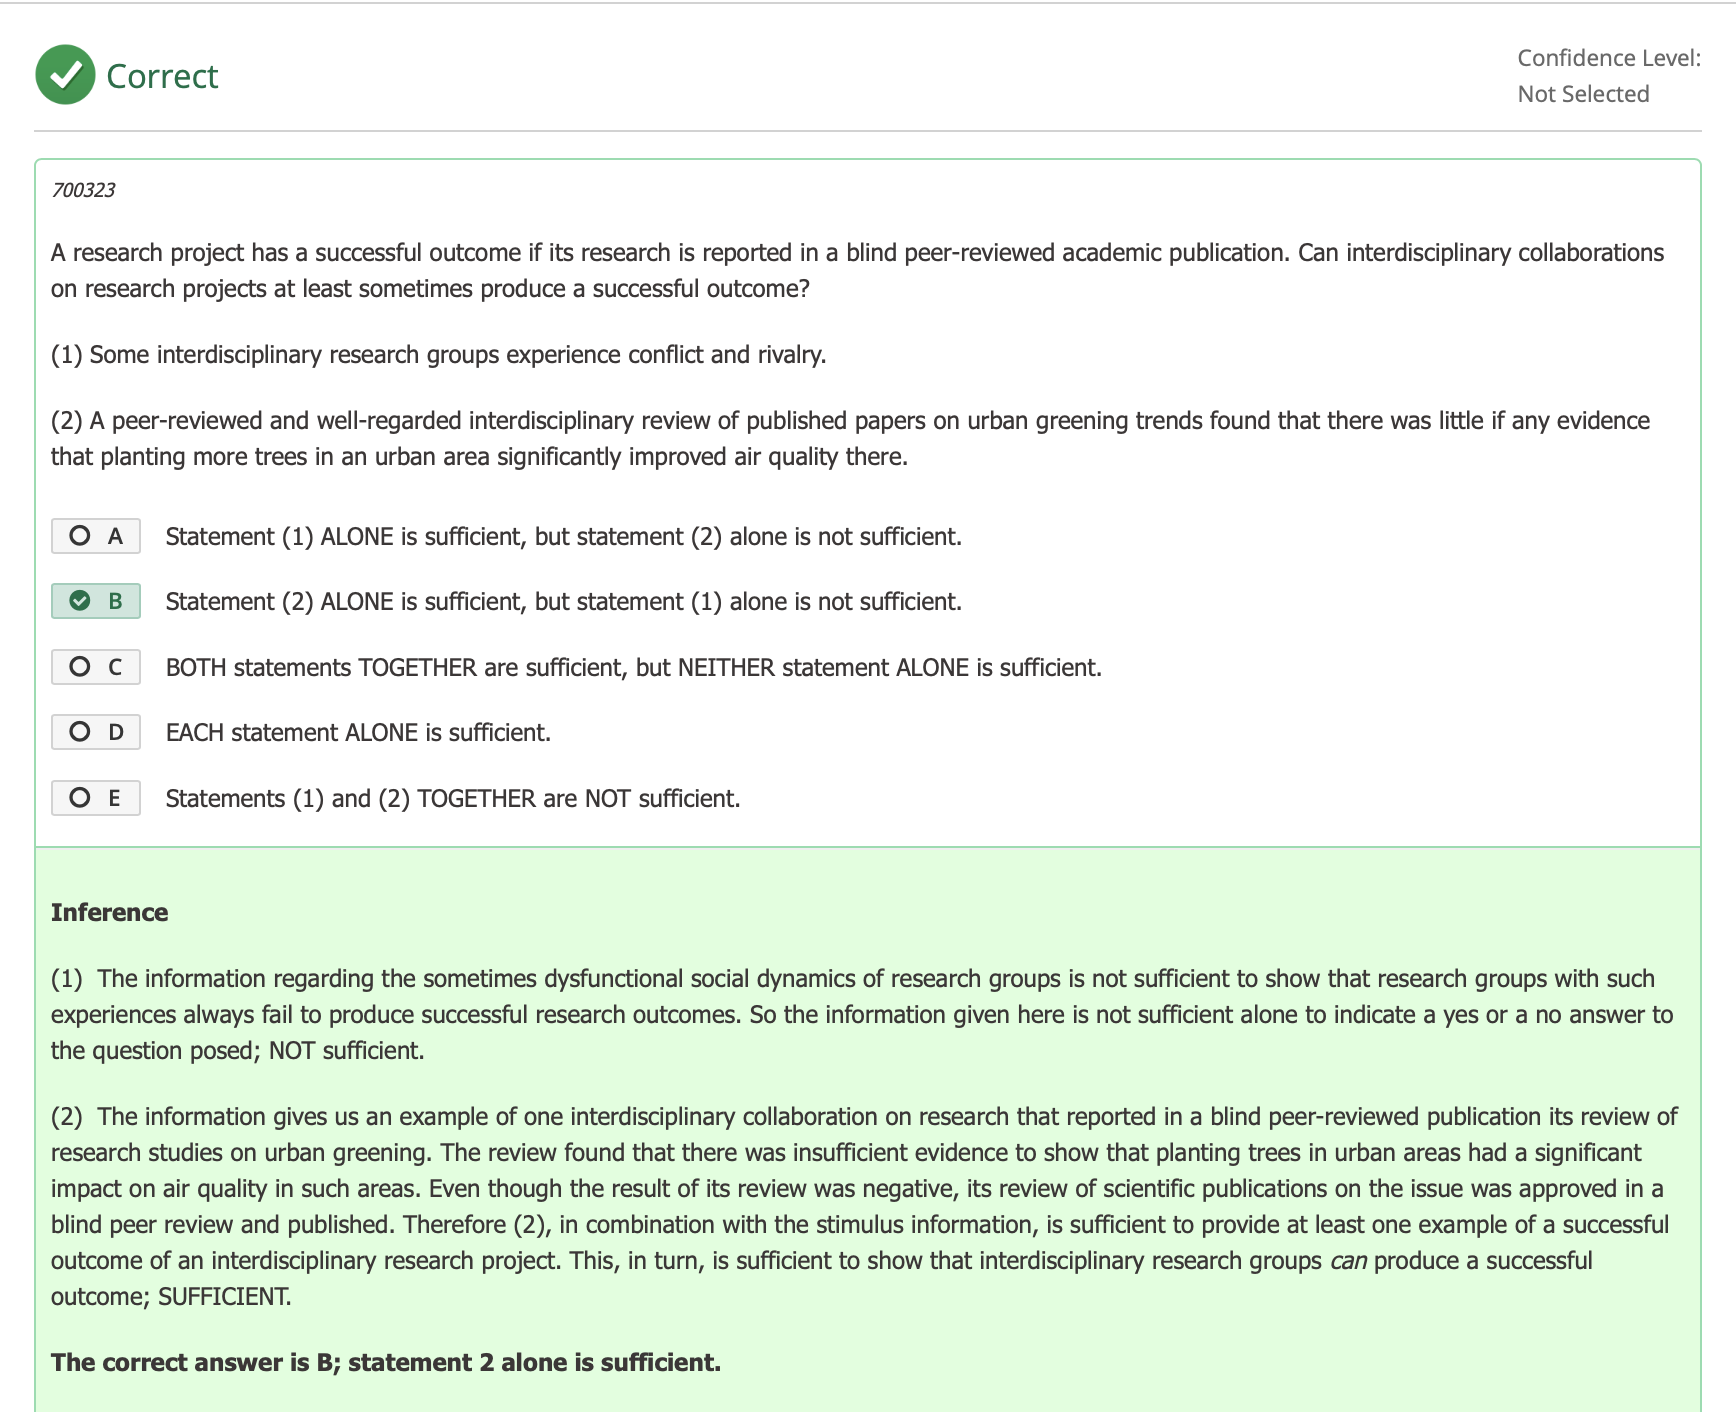Click the bold "Inference" heading

(x=109, y=912)
